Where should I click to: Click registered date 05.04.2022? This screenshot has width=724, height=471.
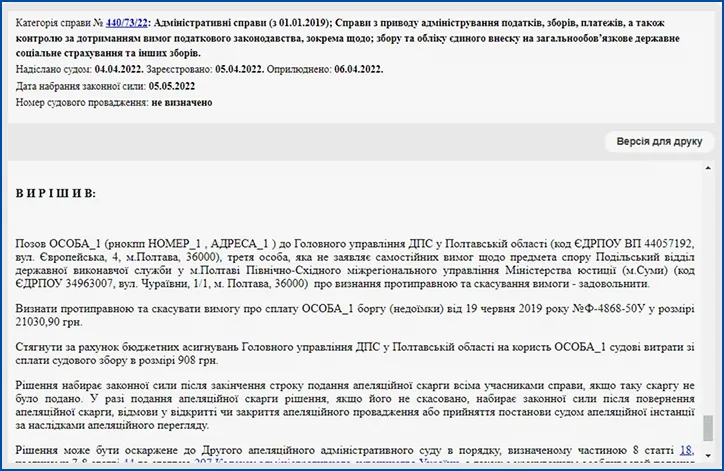[240, 69]
